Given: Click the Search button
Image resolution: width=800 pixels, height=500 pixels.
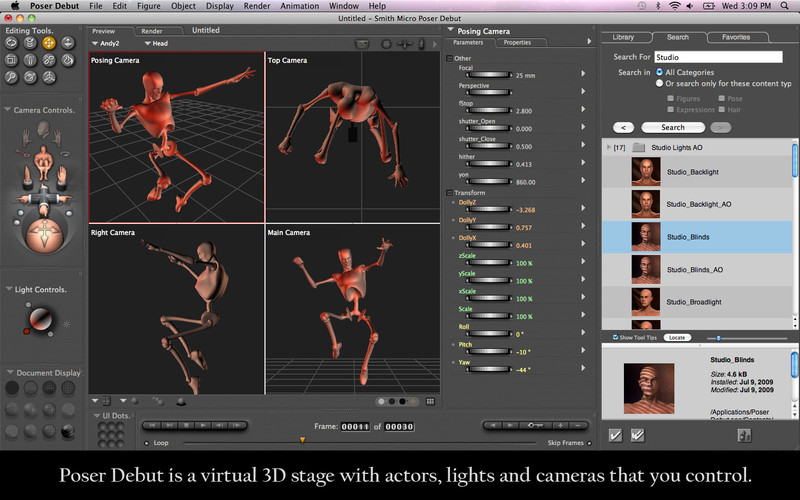Looking at the screenshot, I should (673, 127).
